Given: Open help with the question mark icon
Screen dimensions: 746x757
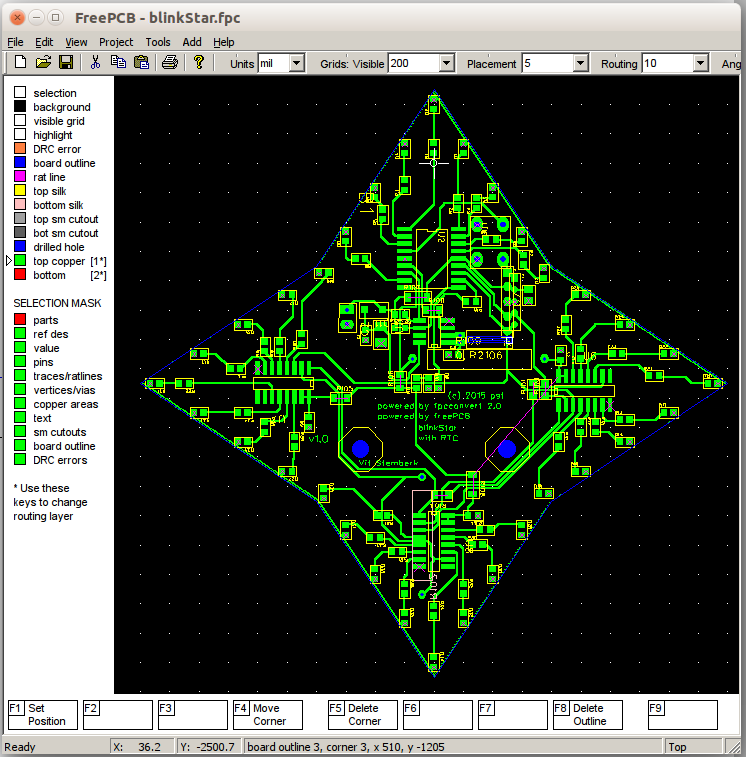Looking at the screenshot, I should pyautogui.click(x=198, y=62).
